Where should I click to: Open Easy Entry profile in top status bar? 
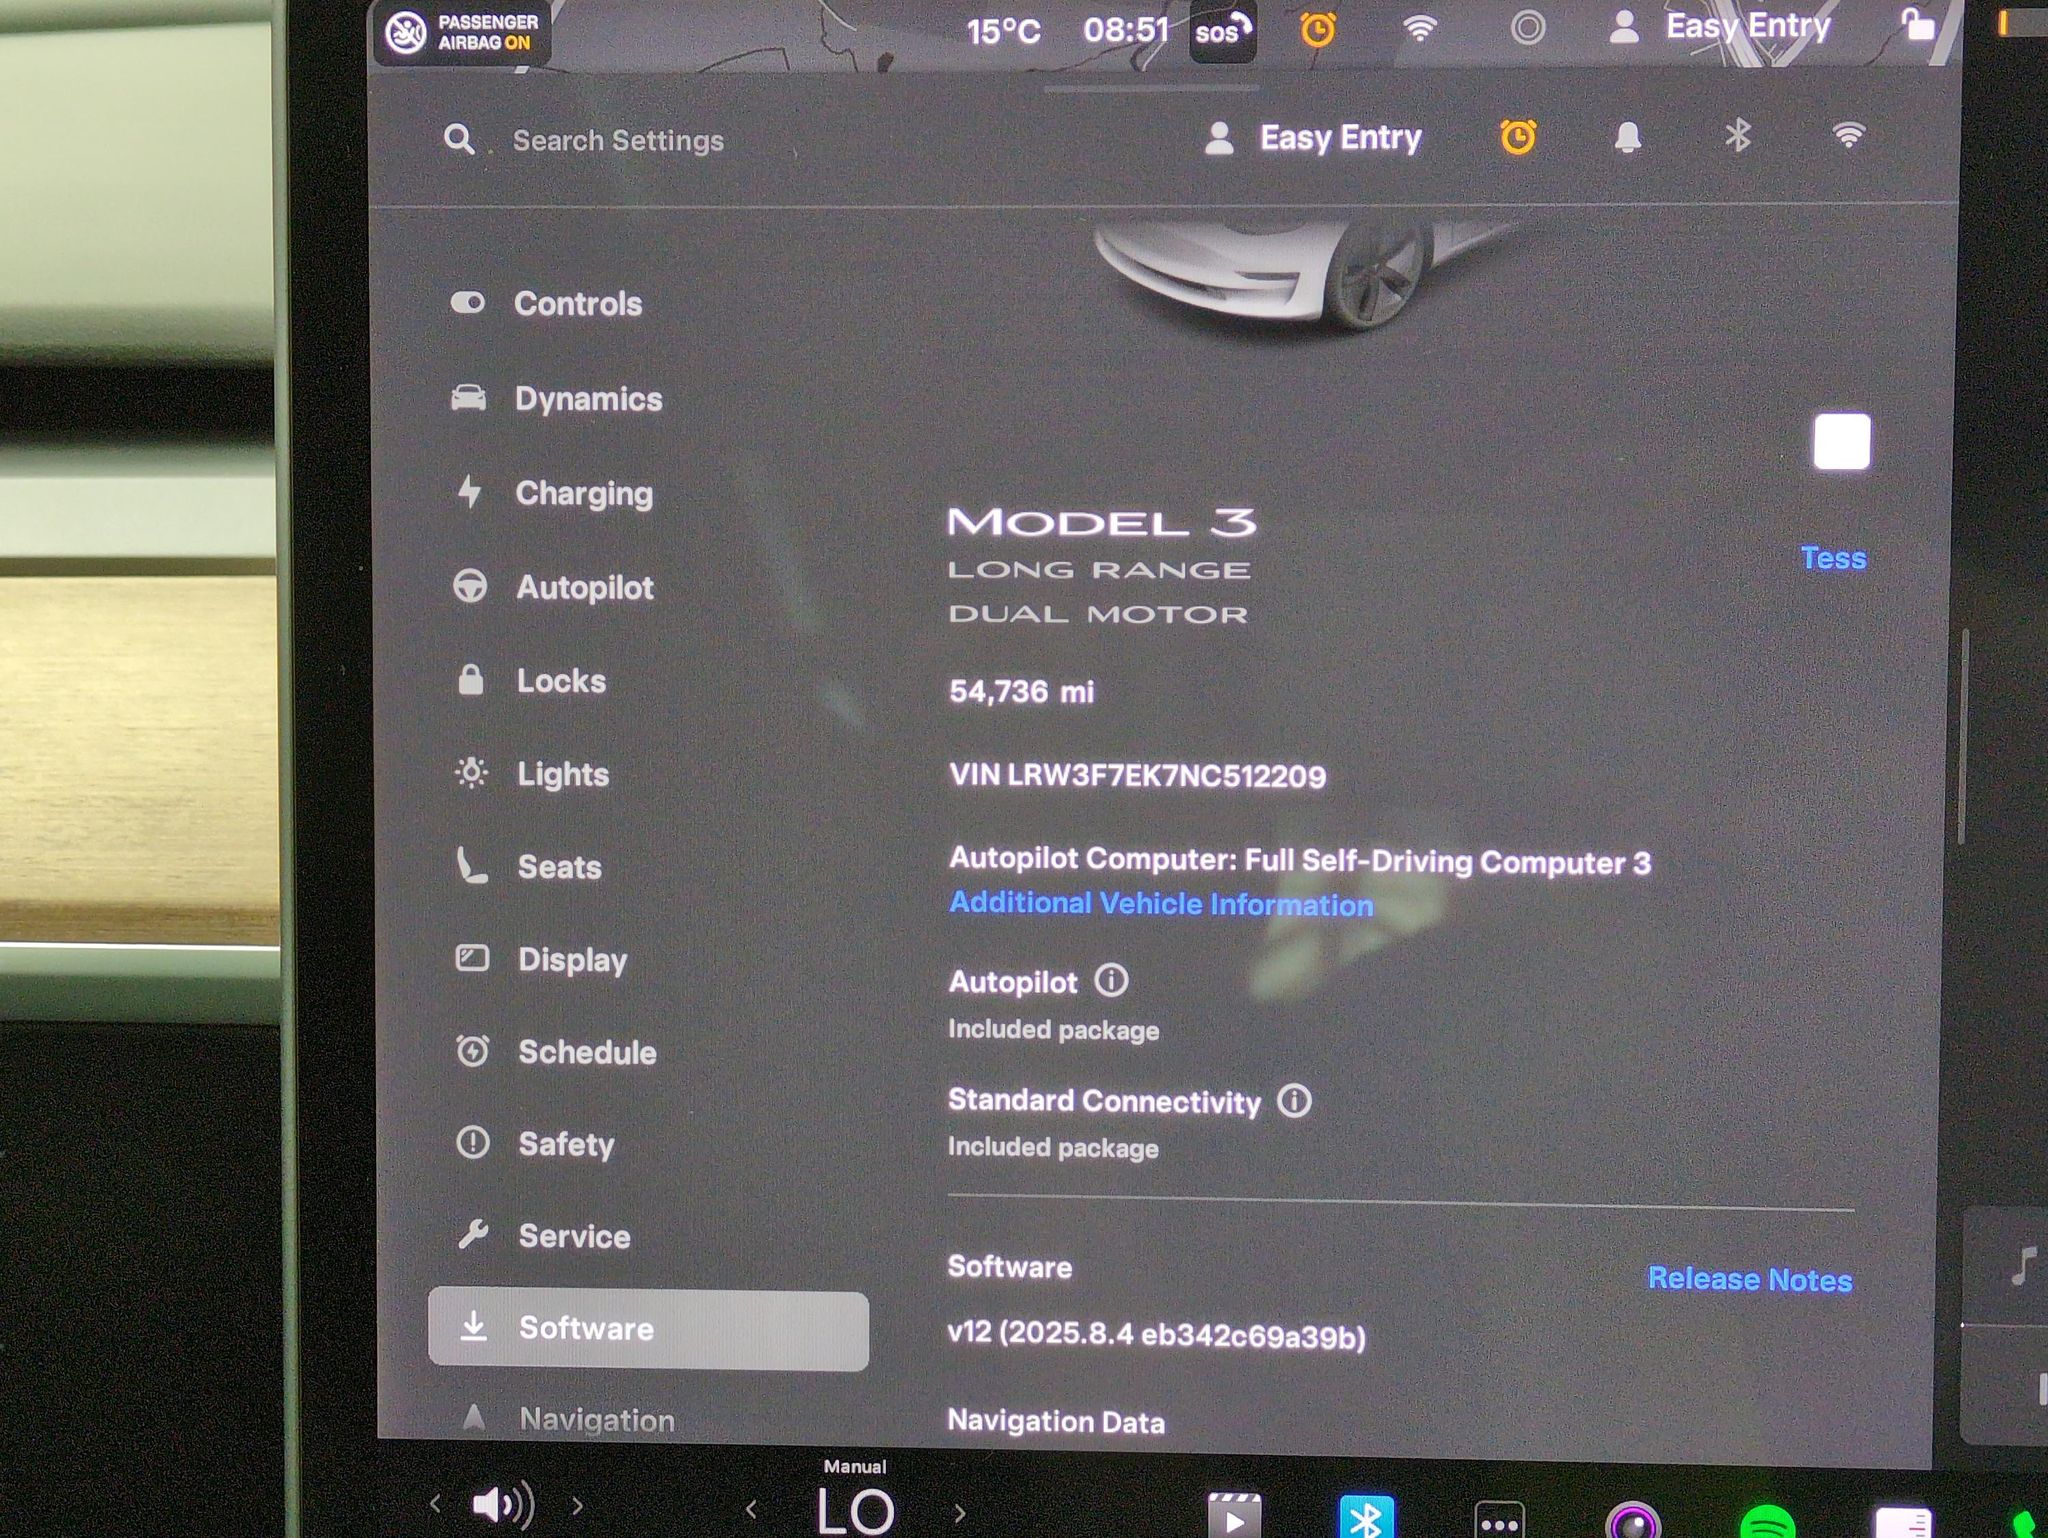click(x=1718, y=26)
